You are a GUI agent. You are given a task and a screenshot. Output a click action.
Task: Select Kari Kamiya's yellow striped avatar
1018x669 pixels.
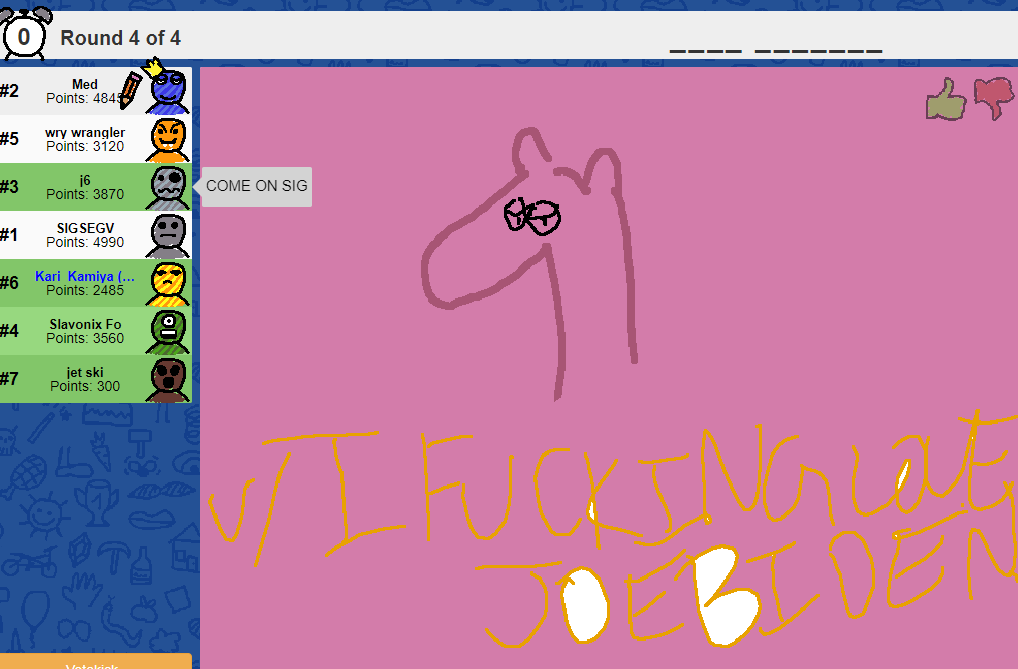[x=168, y=284]
